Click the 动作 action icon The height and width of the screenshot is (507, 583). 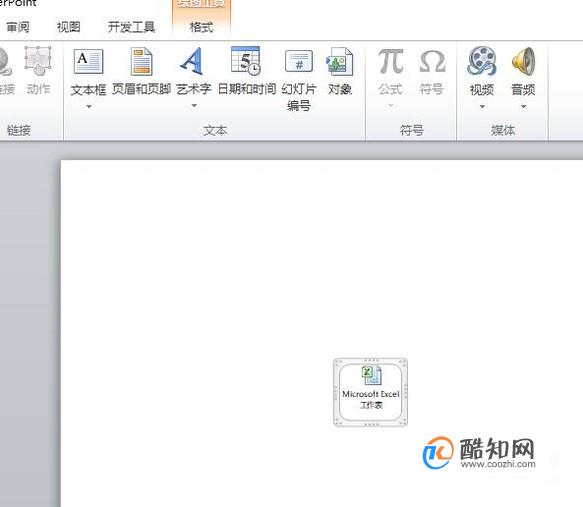pyautogui.click(x=38, y=61)
